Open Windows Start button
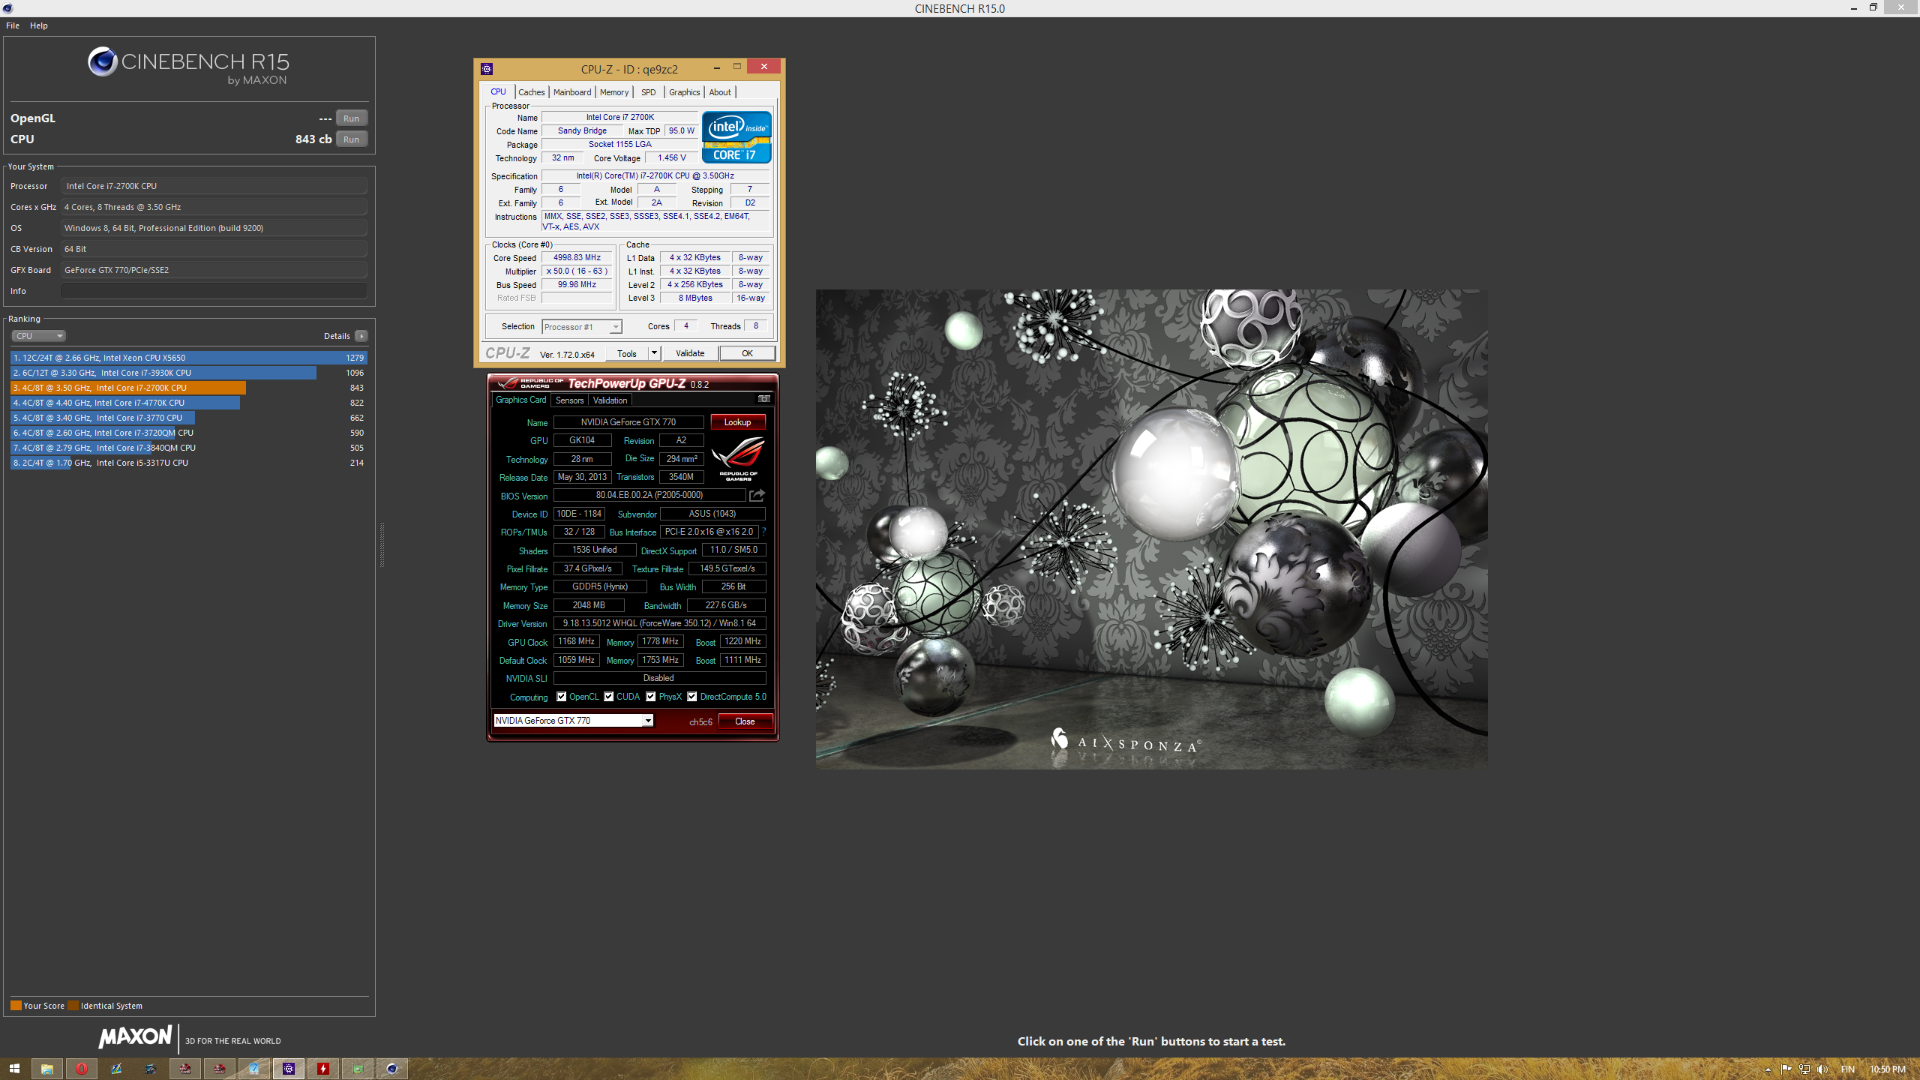The height and width of the screenshot is (1080, 1920). click(14, 1069)
